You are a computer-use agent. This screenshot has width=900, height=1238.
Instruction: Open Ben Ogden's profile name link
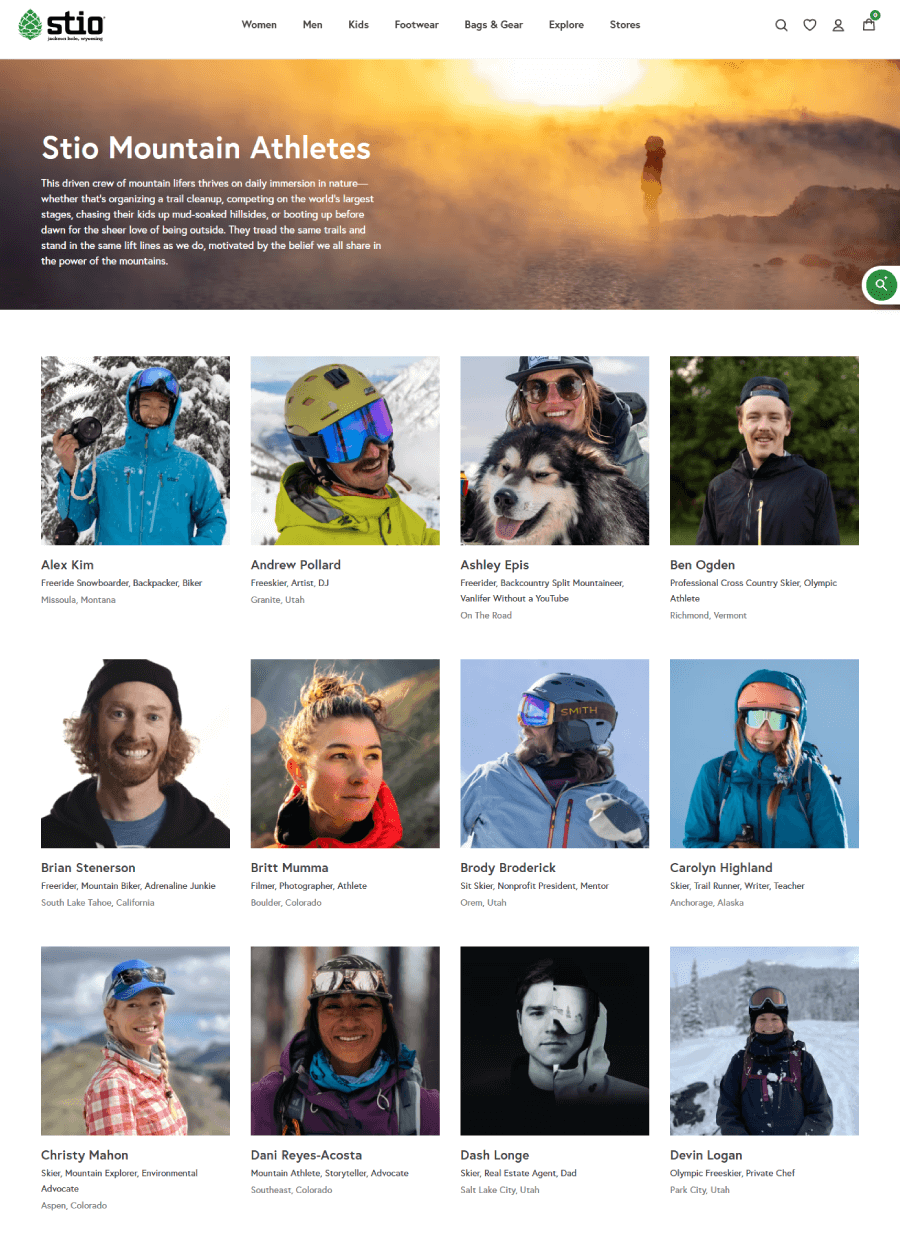point(703,565)
